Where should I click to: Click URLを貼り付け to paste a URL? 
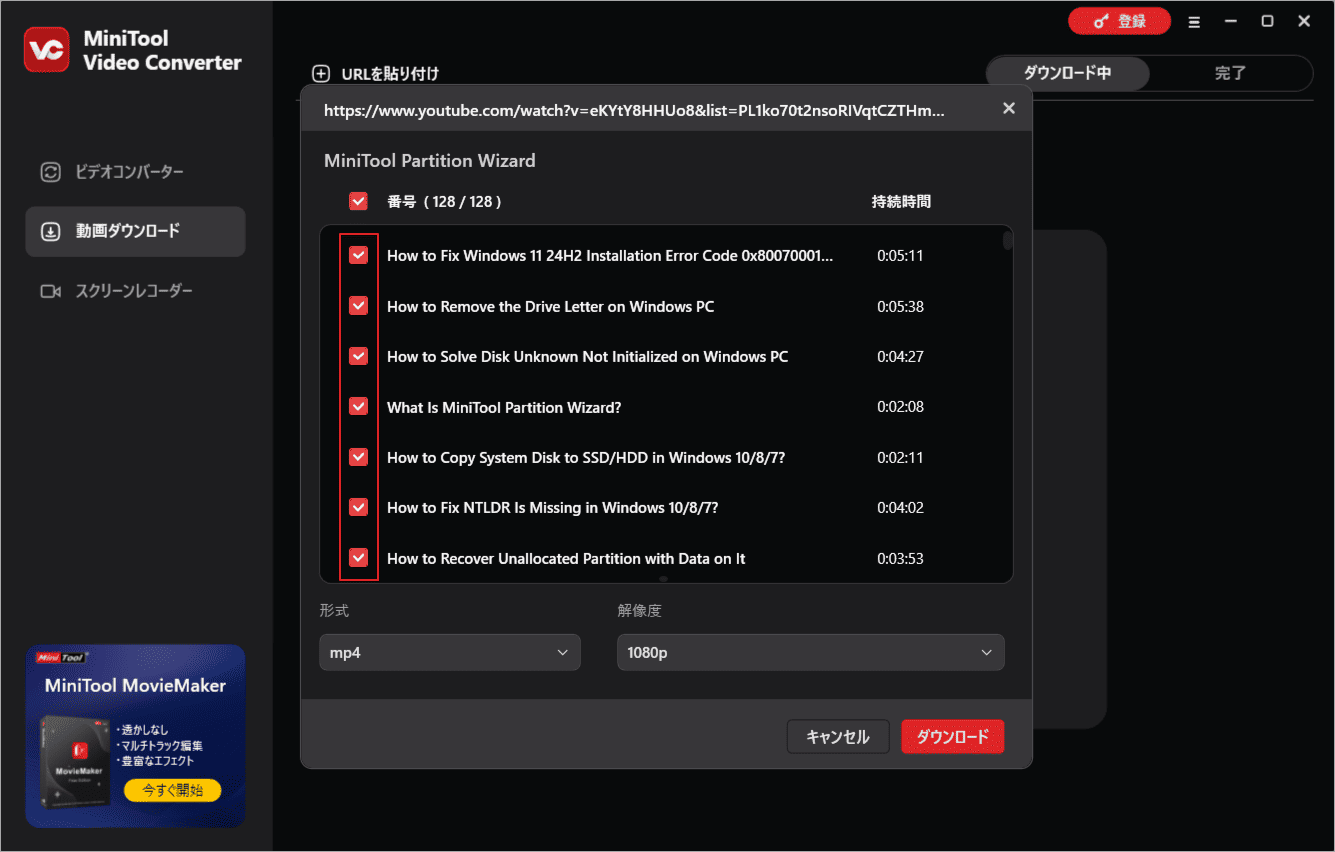point(390,73)
